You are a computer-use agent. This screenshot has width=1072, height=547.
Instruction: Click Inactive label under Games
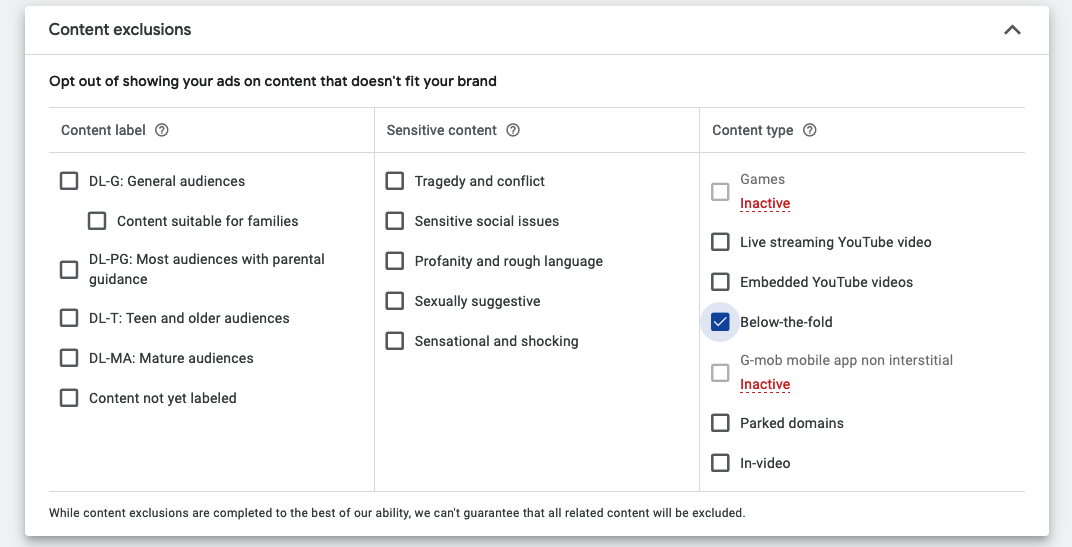(x=765, y=203)
